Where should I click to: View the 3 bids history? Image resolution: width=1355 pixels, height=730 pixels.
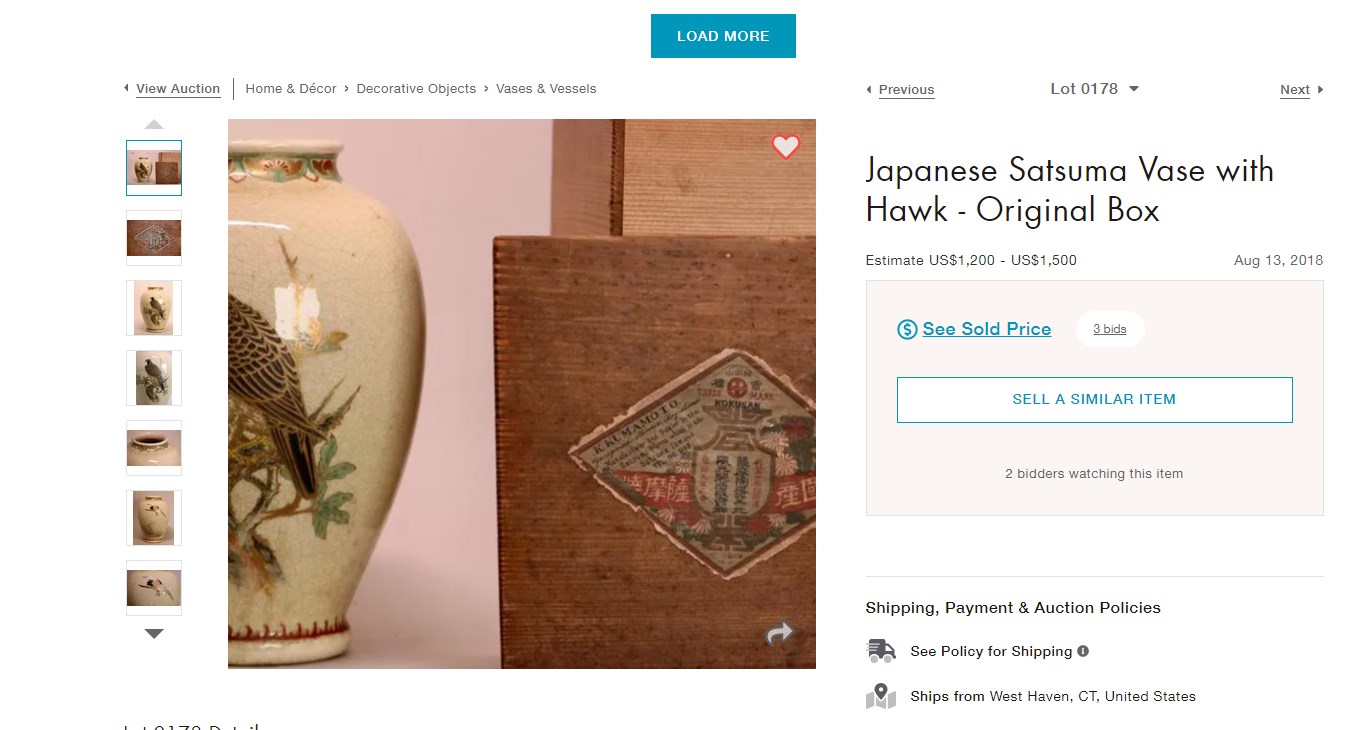tap(1109, 329)
